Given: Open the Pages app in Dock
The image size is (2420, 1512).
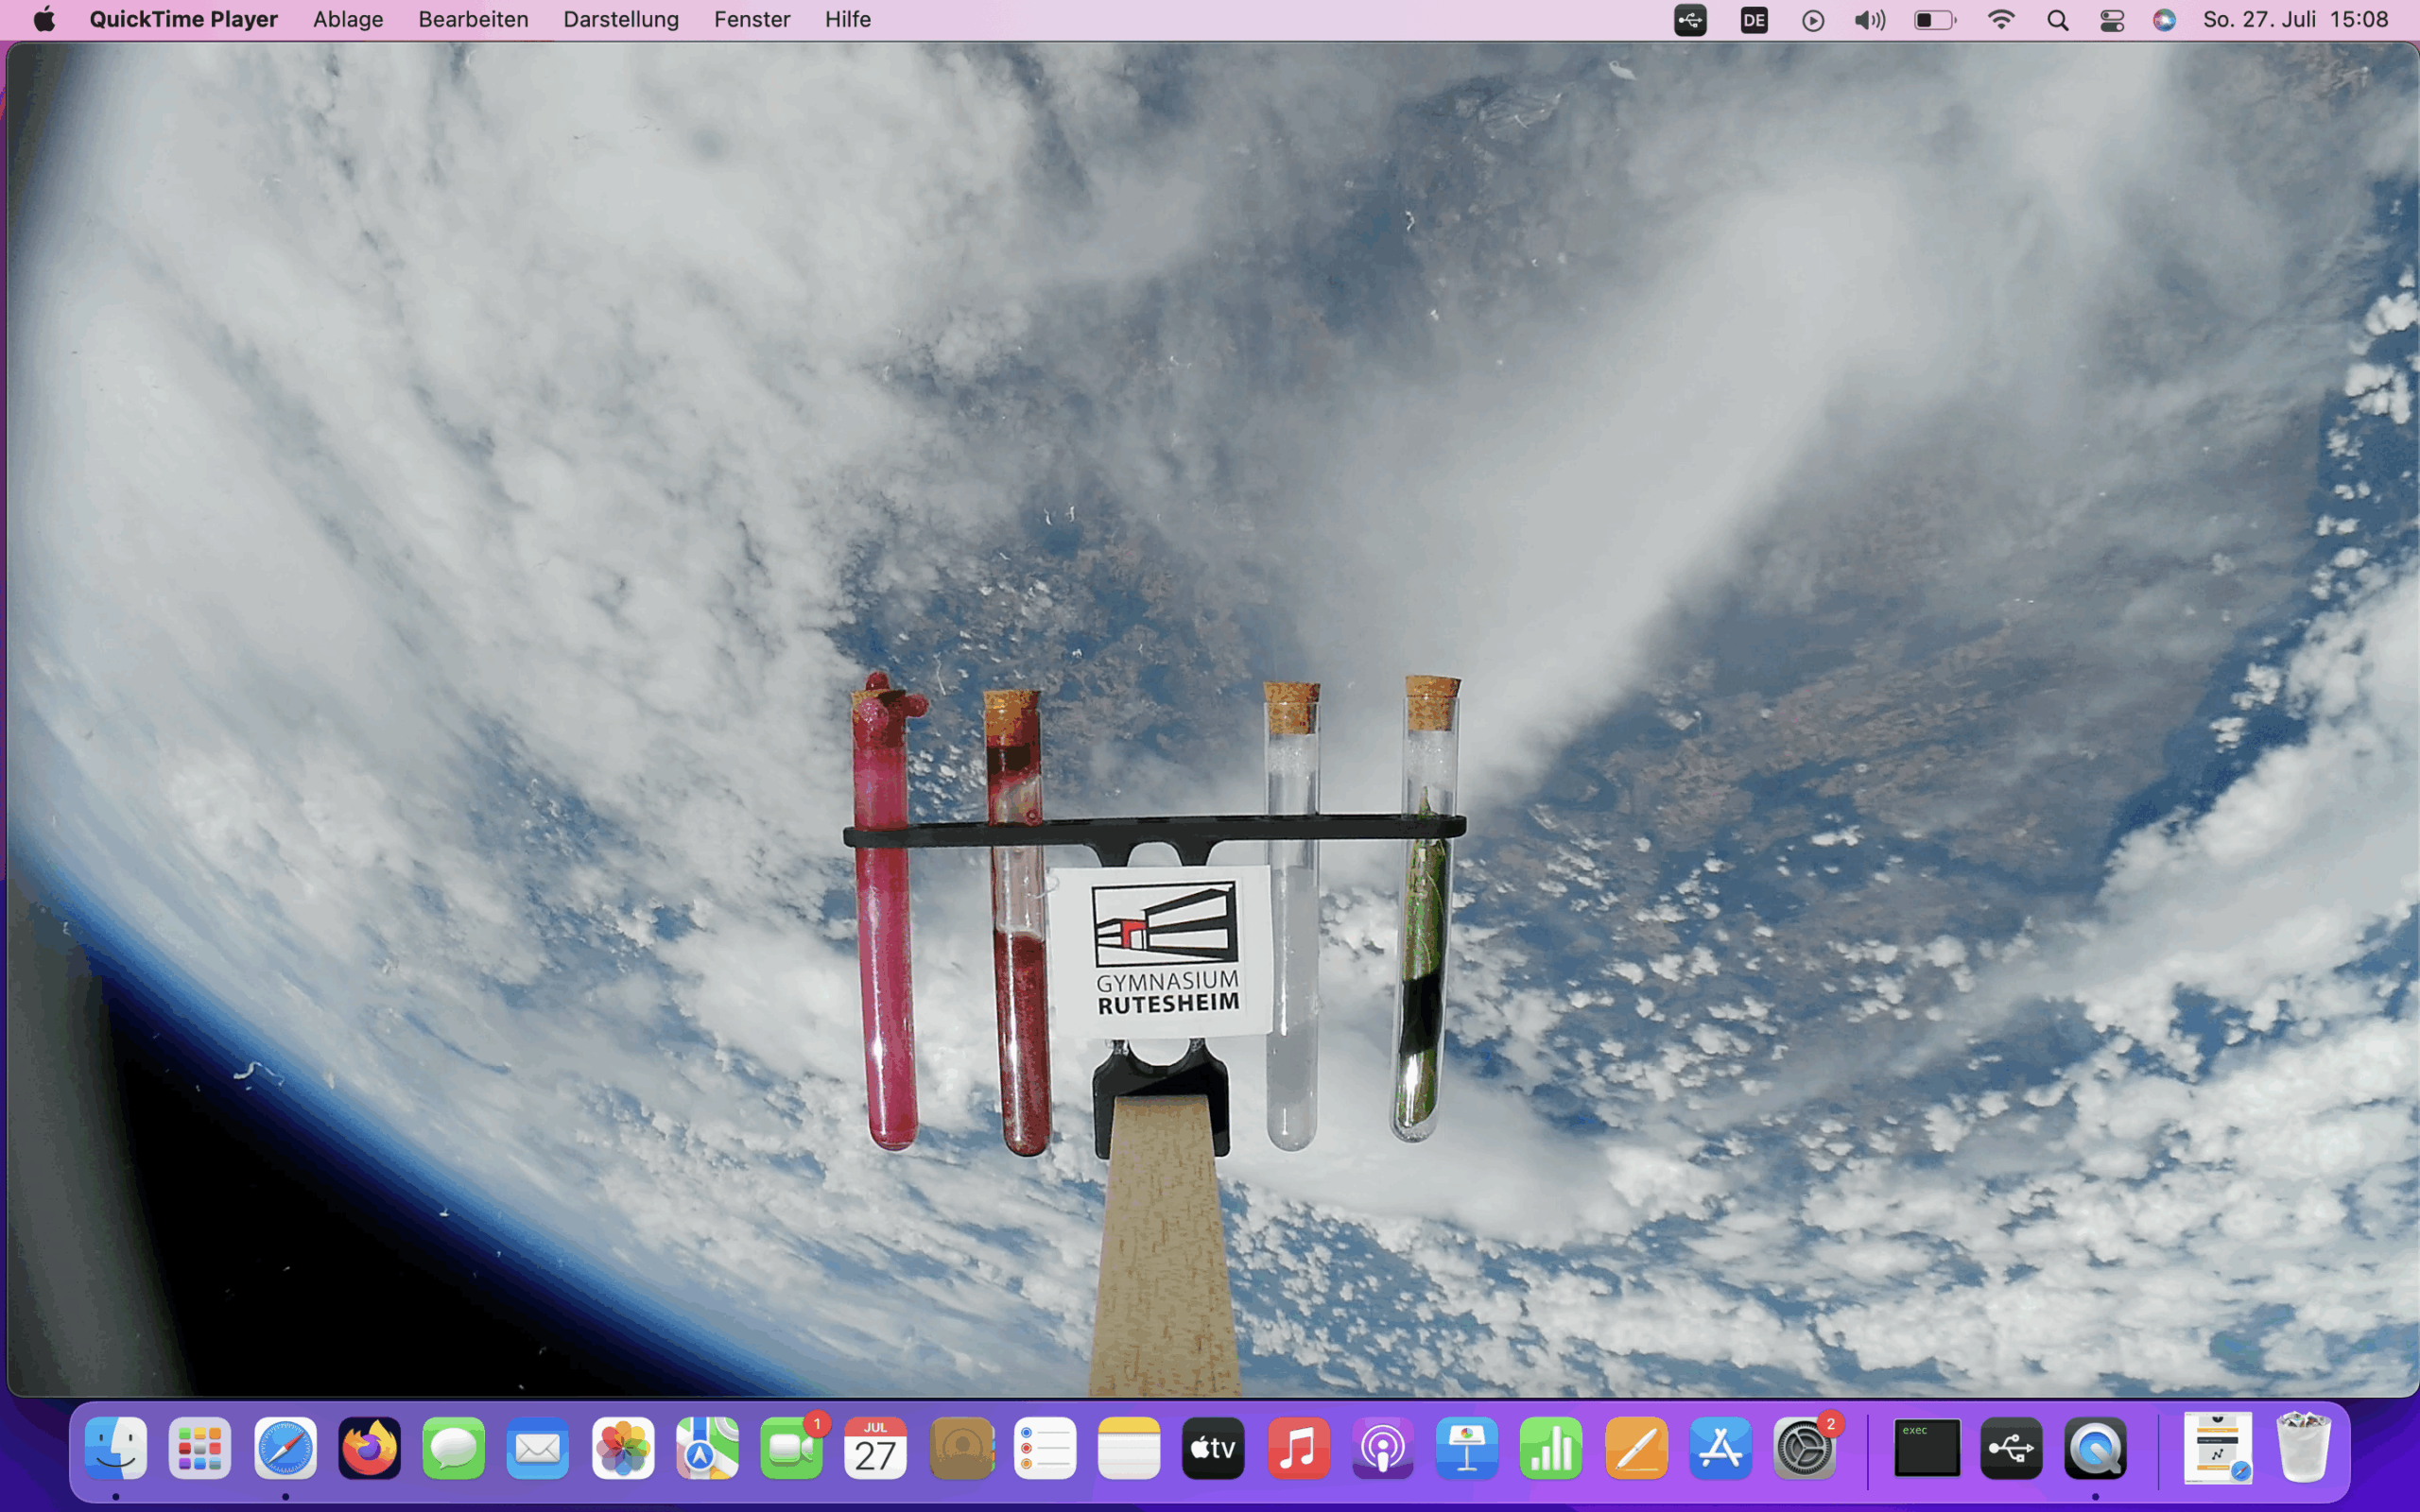Looking at the screenshot, I should point(1635,1447).
